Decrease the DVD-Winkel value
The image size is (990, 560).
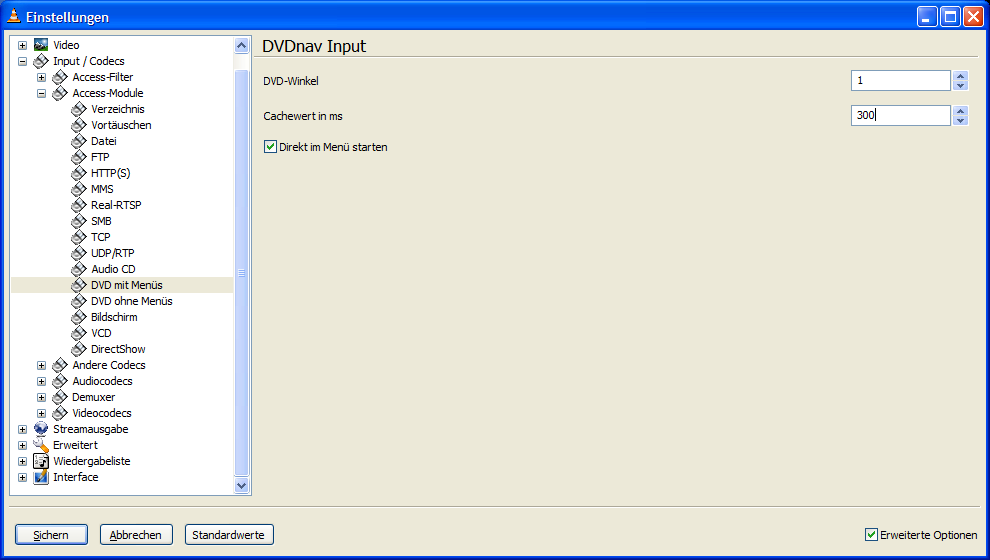(x=960, y=85)
